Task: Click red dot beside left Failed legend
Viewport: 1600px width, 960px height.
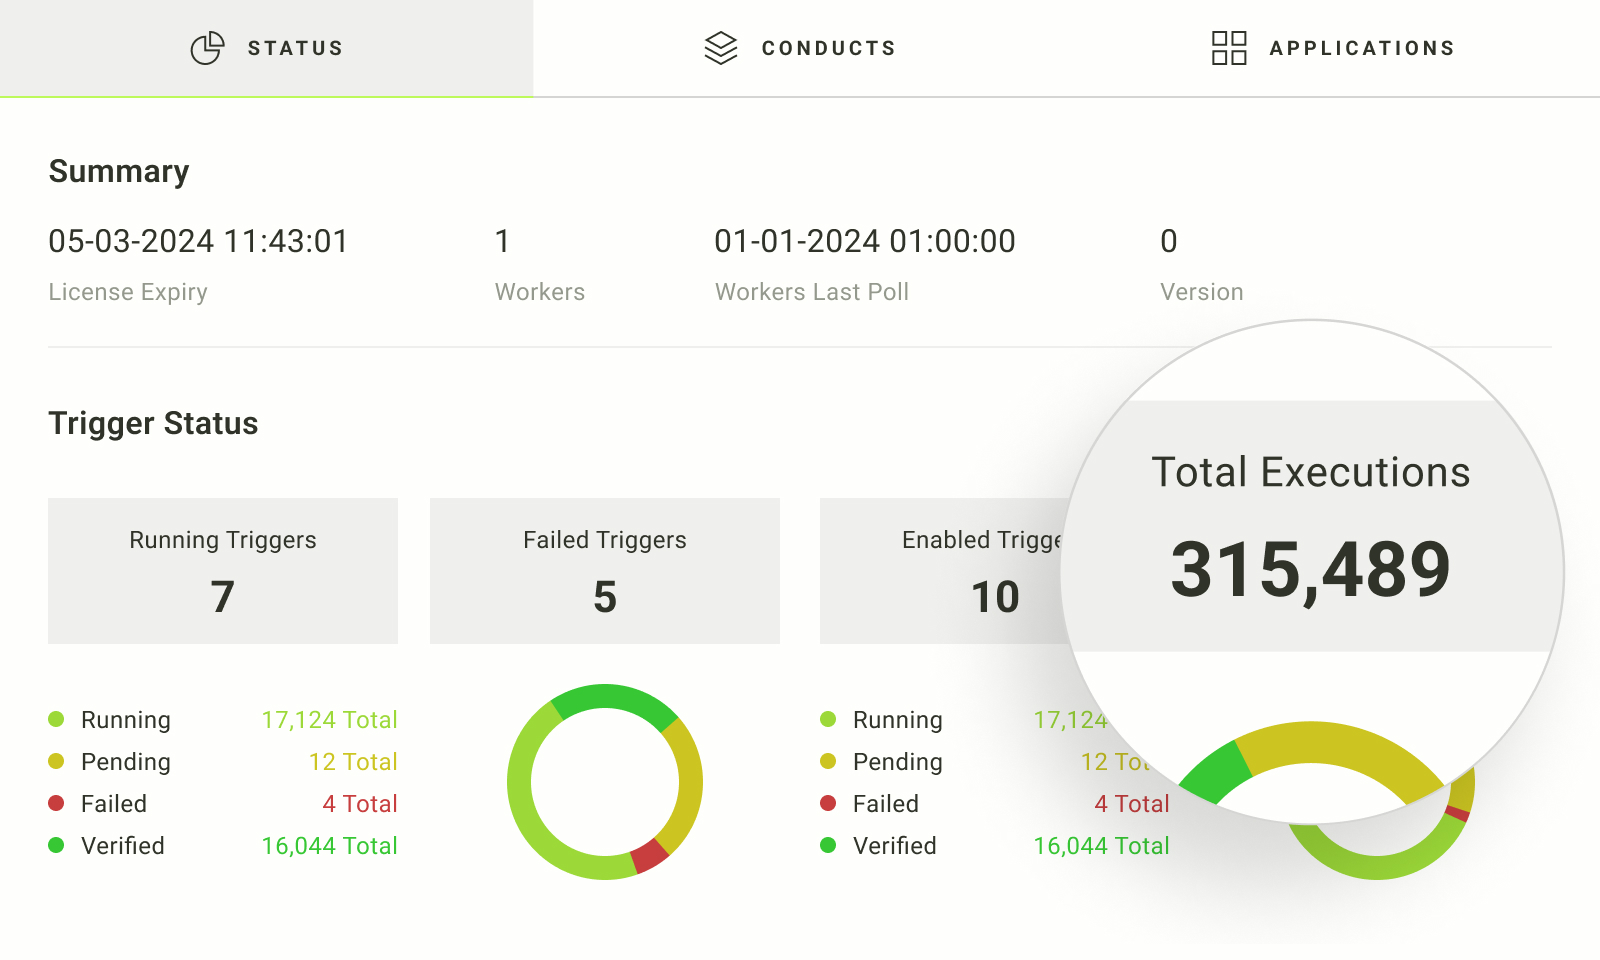Action: pyautogui.click(x=56, y=803)
